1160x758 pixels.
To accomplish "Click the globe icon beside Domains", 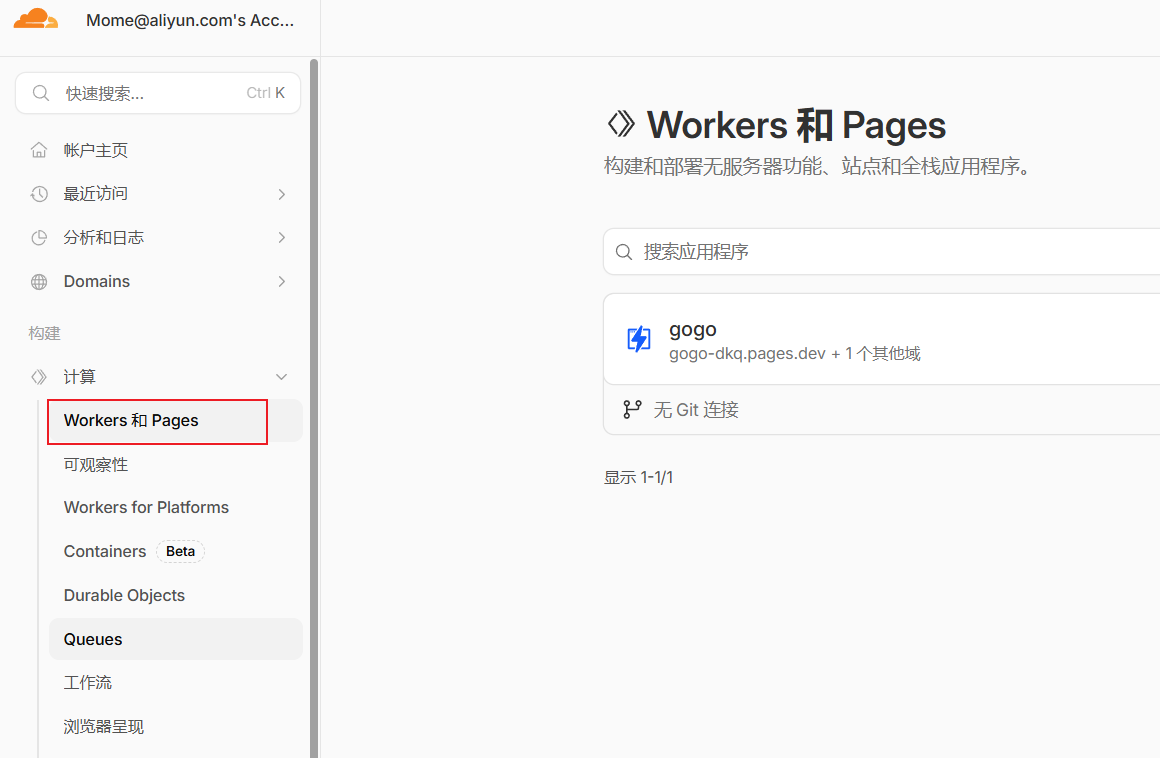I will click(x=39, y=282).
